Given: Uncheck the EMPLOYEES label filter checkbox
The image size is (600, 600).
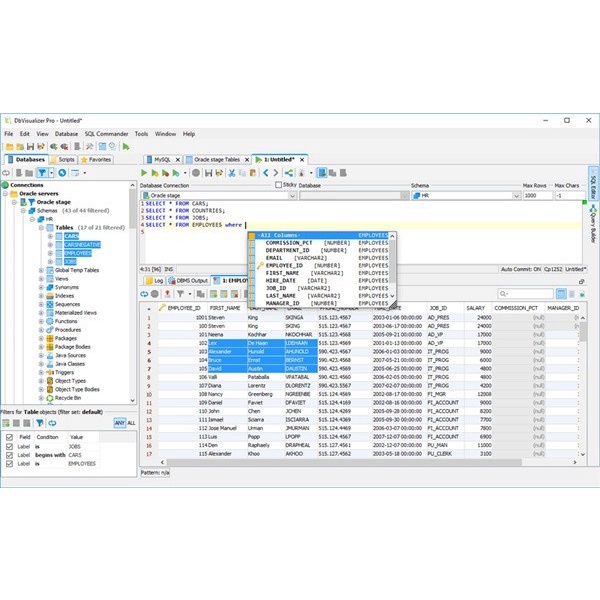Looking at the screenshot, I should (9, 464).
